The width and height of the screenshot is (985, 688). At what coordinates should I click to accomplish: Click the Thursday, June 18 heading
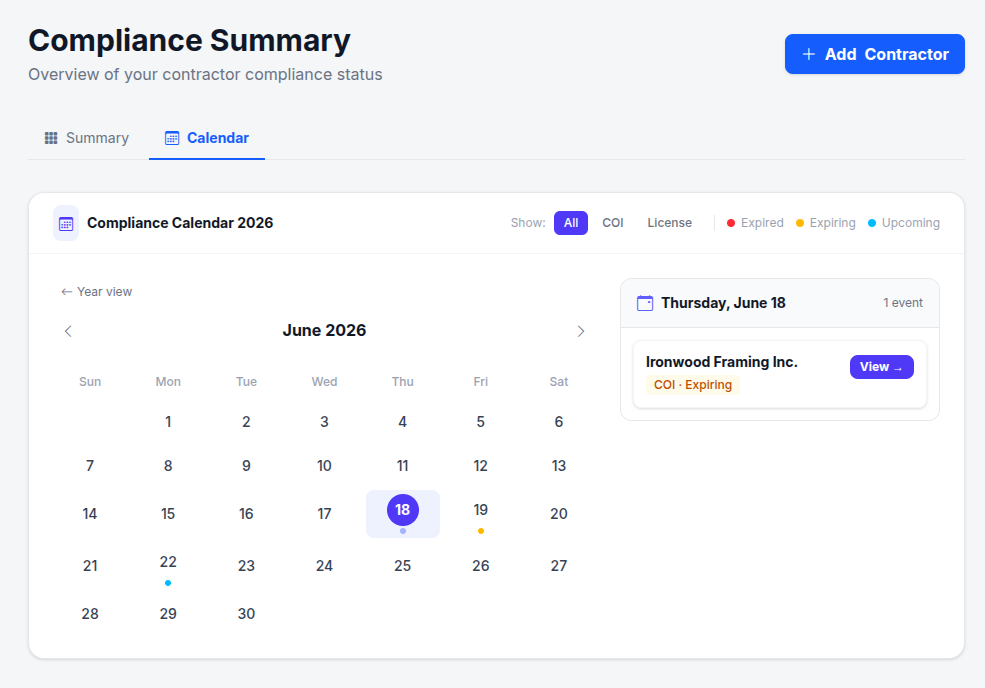pos(723,303)
